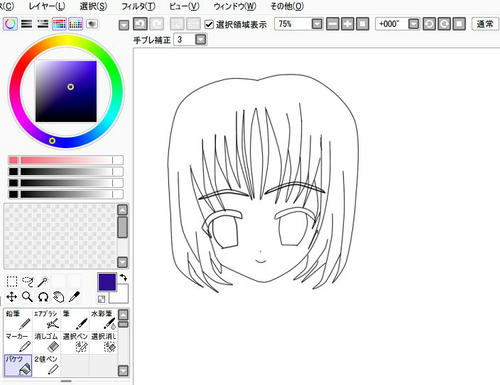
Task: Toggle the RGB slider panel display
Action: [27, 24]
